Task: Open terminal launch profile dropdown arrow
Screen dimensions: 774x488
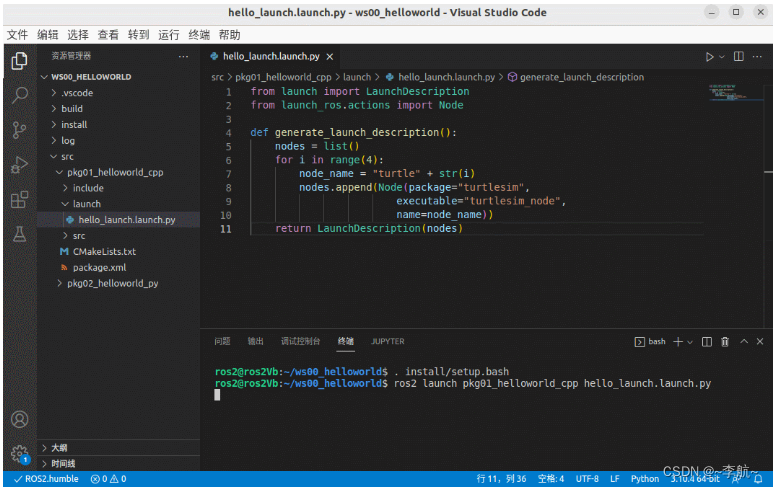Action: pos(690,342)
